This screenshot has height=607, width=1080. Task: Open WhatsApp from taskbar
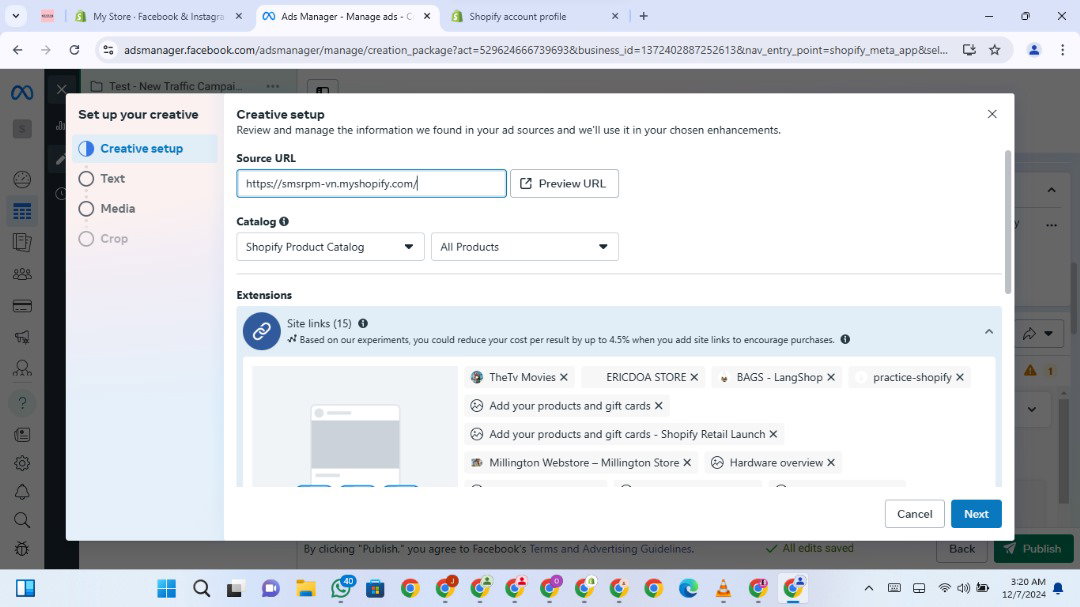click(342, 588)
